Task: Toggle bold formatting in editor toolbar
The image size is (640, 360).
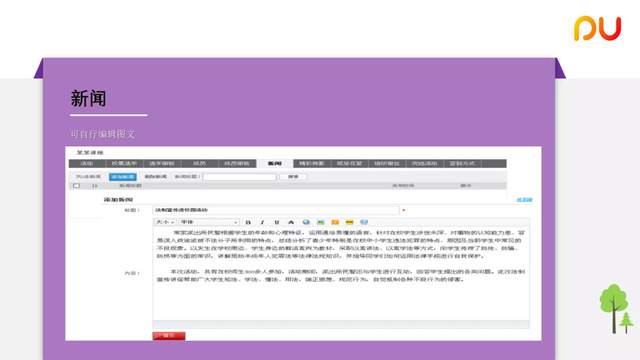Action: tap(248, 222)
